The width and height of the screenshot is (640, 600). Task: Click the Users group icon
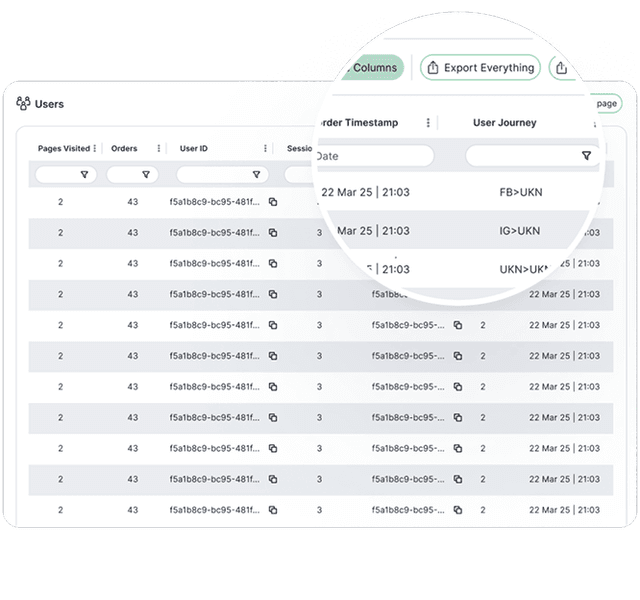(x=23, y=103)
